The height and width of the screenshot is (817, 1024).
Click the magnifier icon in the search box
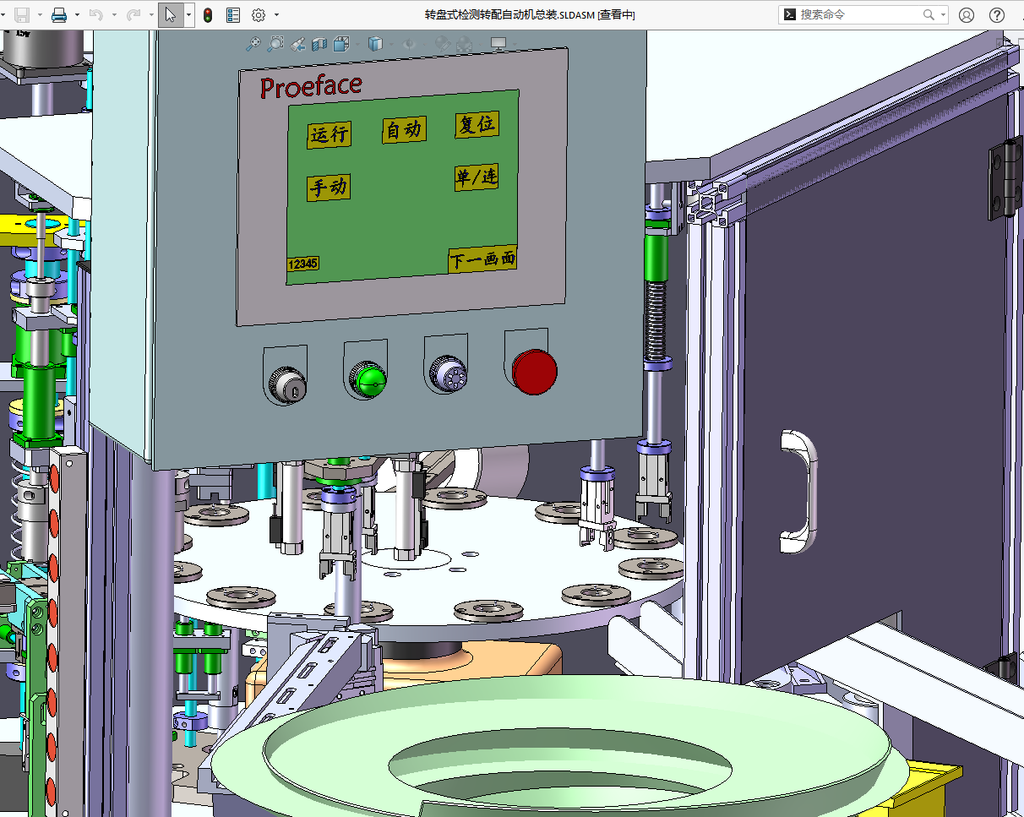point(928,14)
